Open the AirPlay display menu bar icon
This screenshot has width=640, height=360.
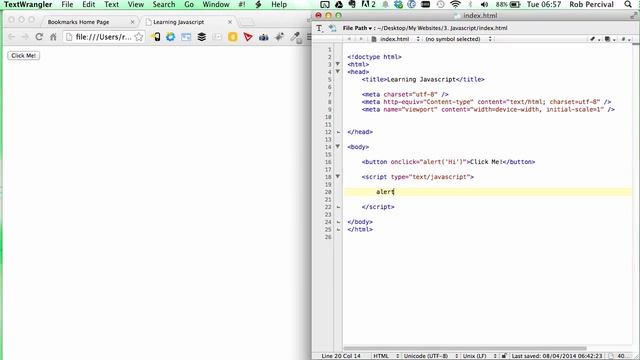324,4
